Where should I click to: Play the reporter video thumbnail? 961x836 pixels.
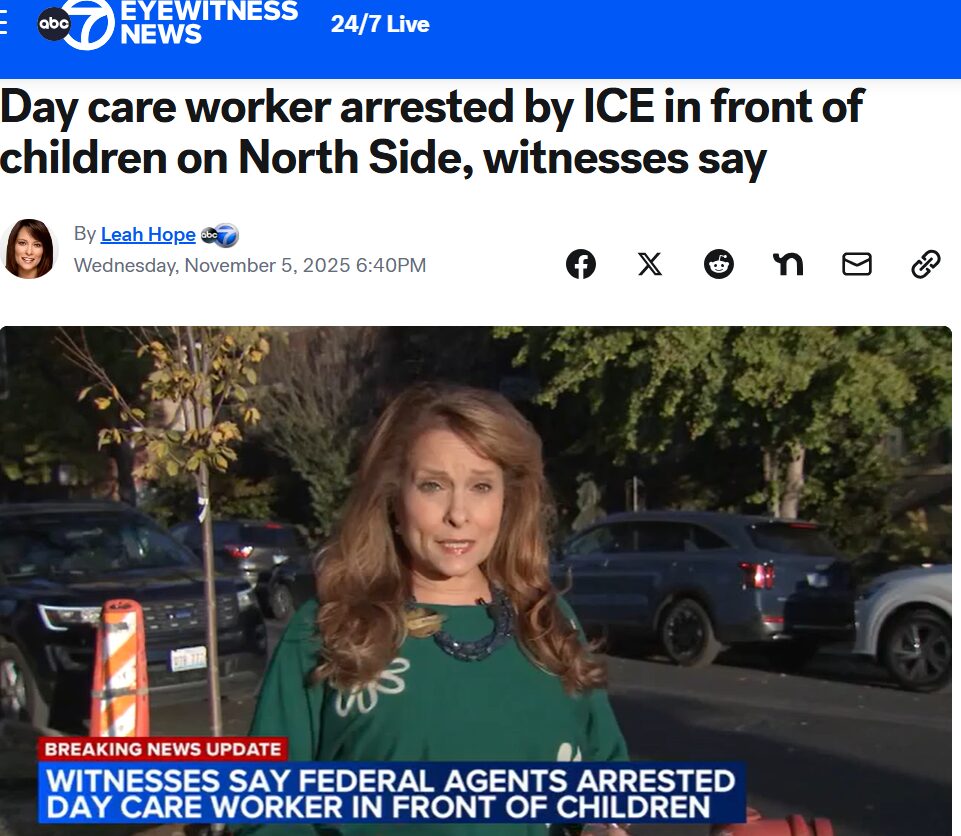tap(476, 581)
